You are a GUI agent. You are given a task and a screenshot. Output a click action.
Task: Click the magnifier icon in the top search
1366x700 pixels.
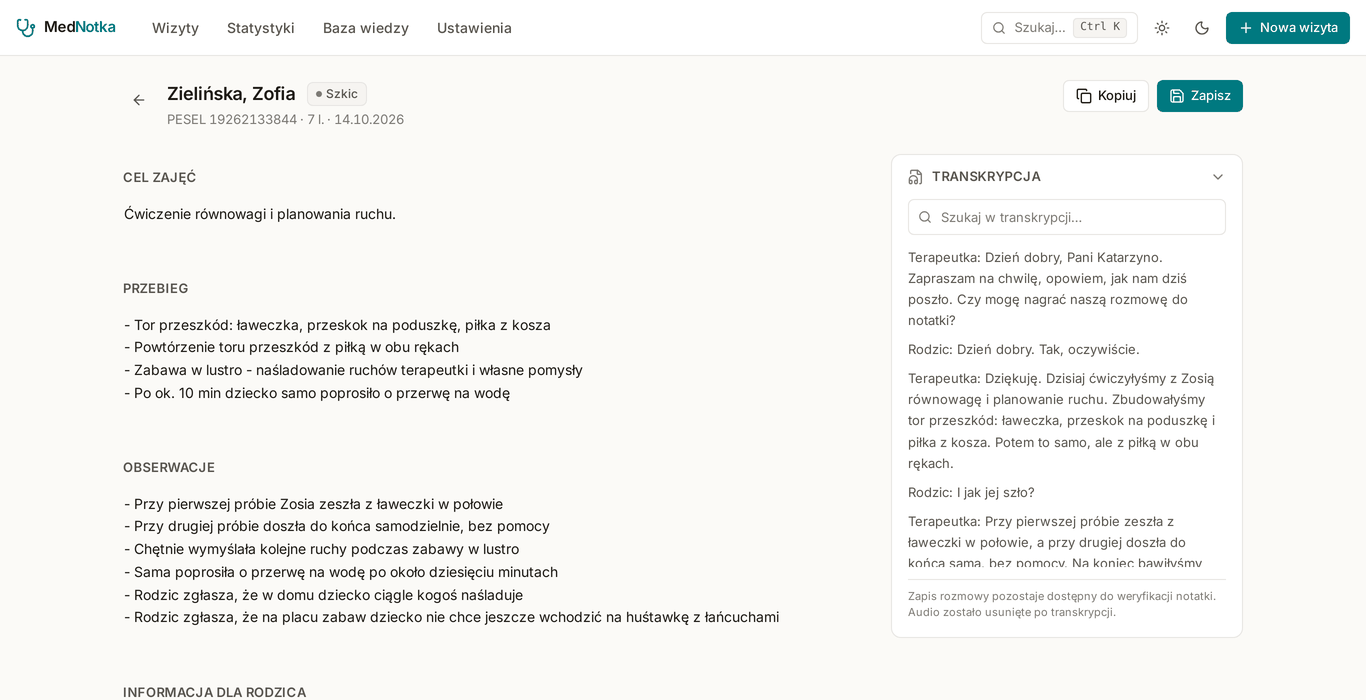(x=999, y=28)
